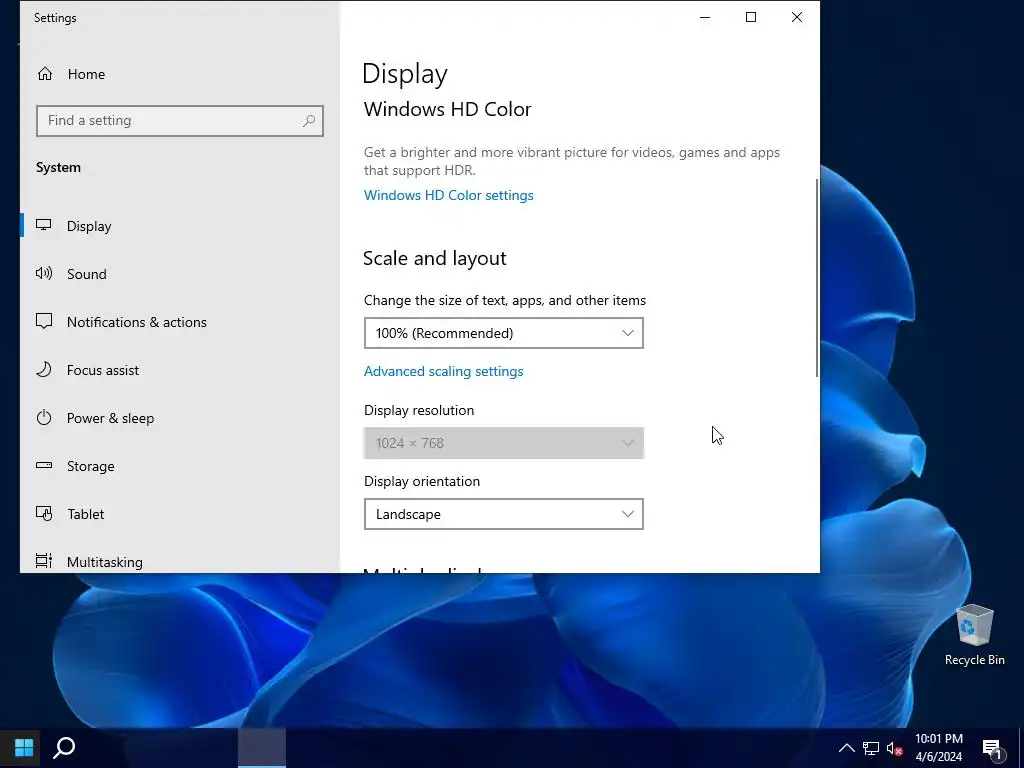
Task: Open the Windows Start button
Action: [x=24, y=748]
